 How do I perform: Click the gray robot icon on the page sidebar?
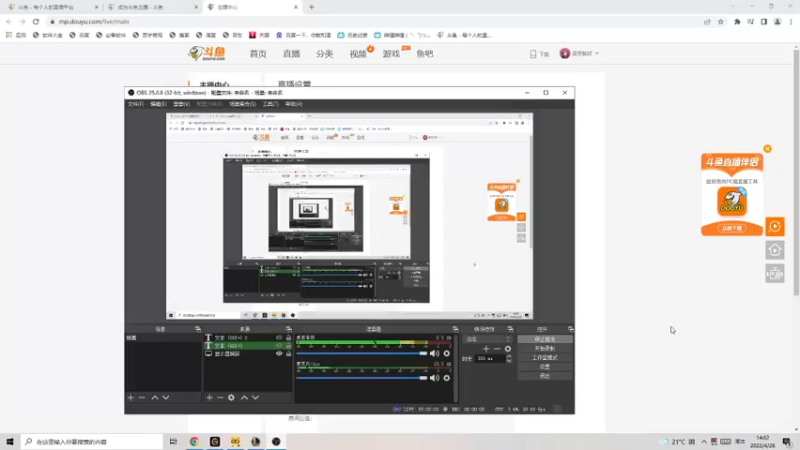tap(775, 274)
